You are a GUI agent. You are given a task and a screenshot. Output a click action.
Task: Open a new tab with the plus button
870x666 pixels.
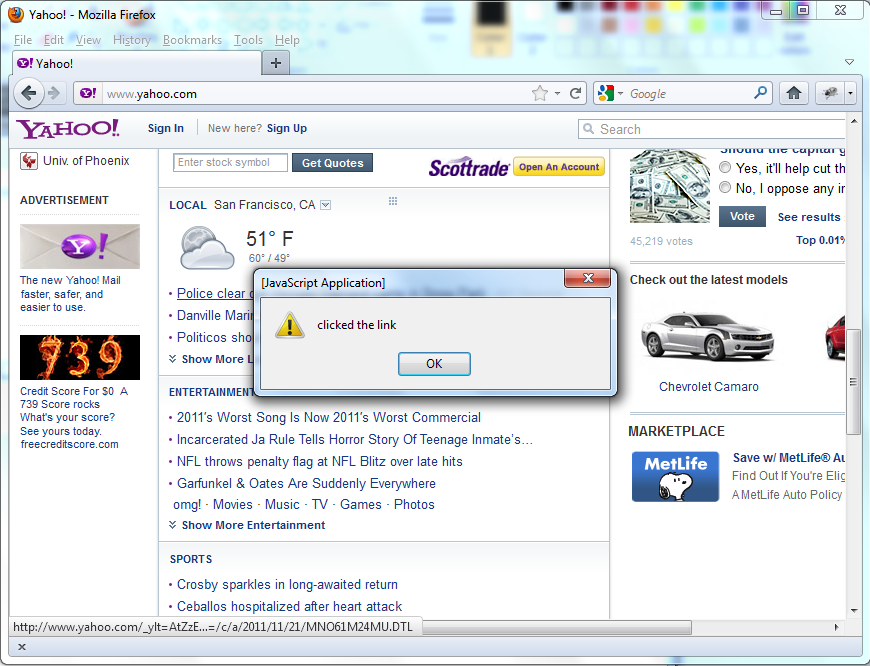tap(276, 63)
